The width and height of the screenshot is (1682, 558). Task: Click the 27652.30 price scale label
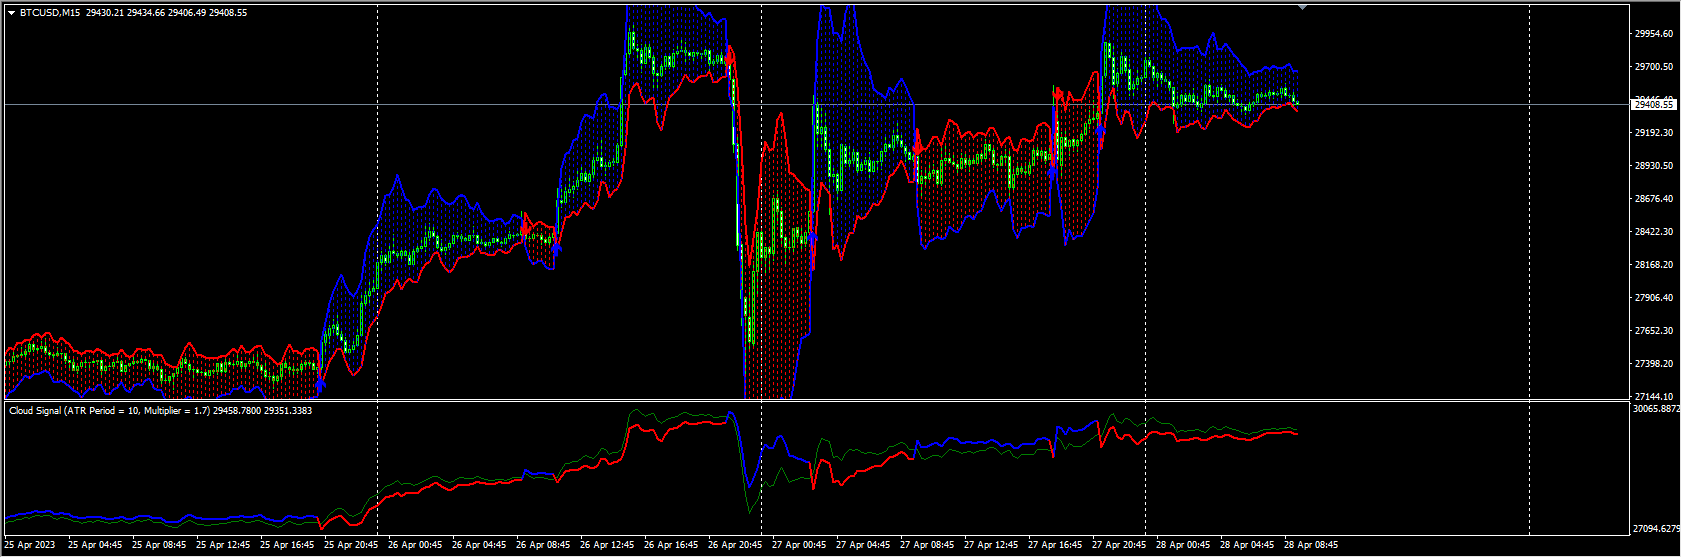(1653, 331)
